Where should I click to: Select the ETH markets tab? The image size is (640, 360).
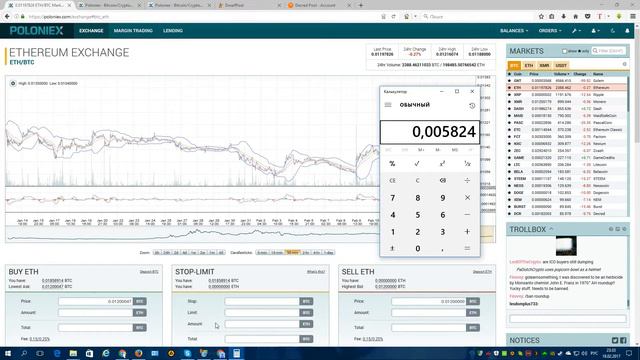(x=529, y=65)
